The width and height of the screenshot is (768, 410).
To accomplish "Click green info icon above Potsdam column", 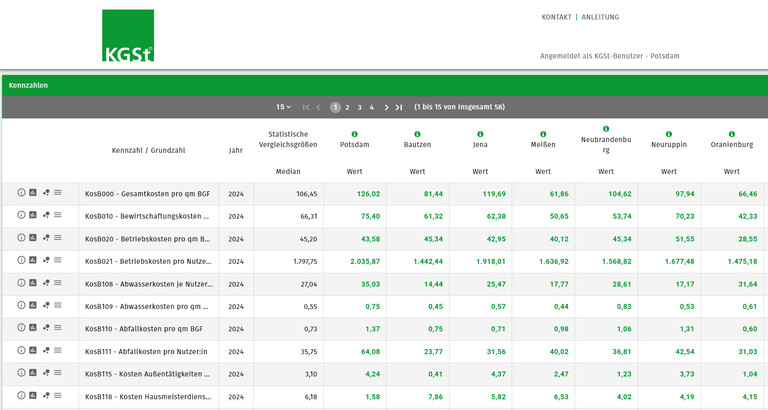I will (x=354, y=133).
